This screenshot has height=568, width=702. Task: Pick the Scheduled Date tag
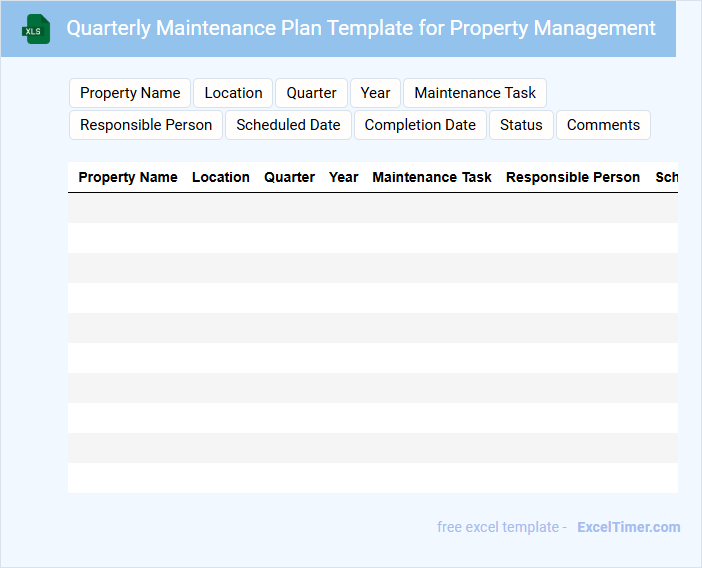click(288, 125)
